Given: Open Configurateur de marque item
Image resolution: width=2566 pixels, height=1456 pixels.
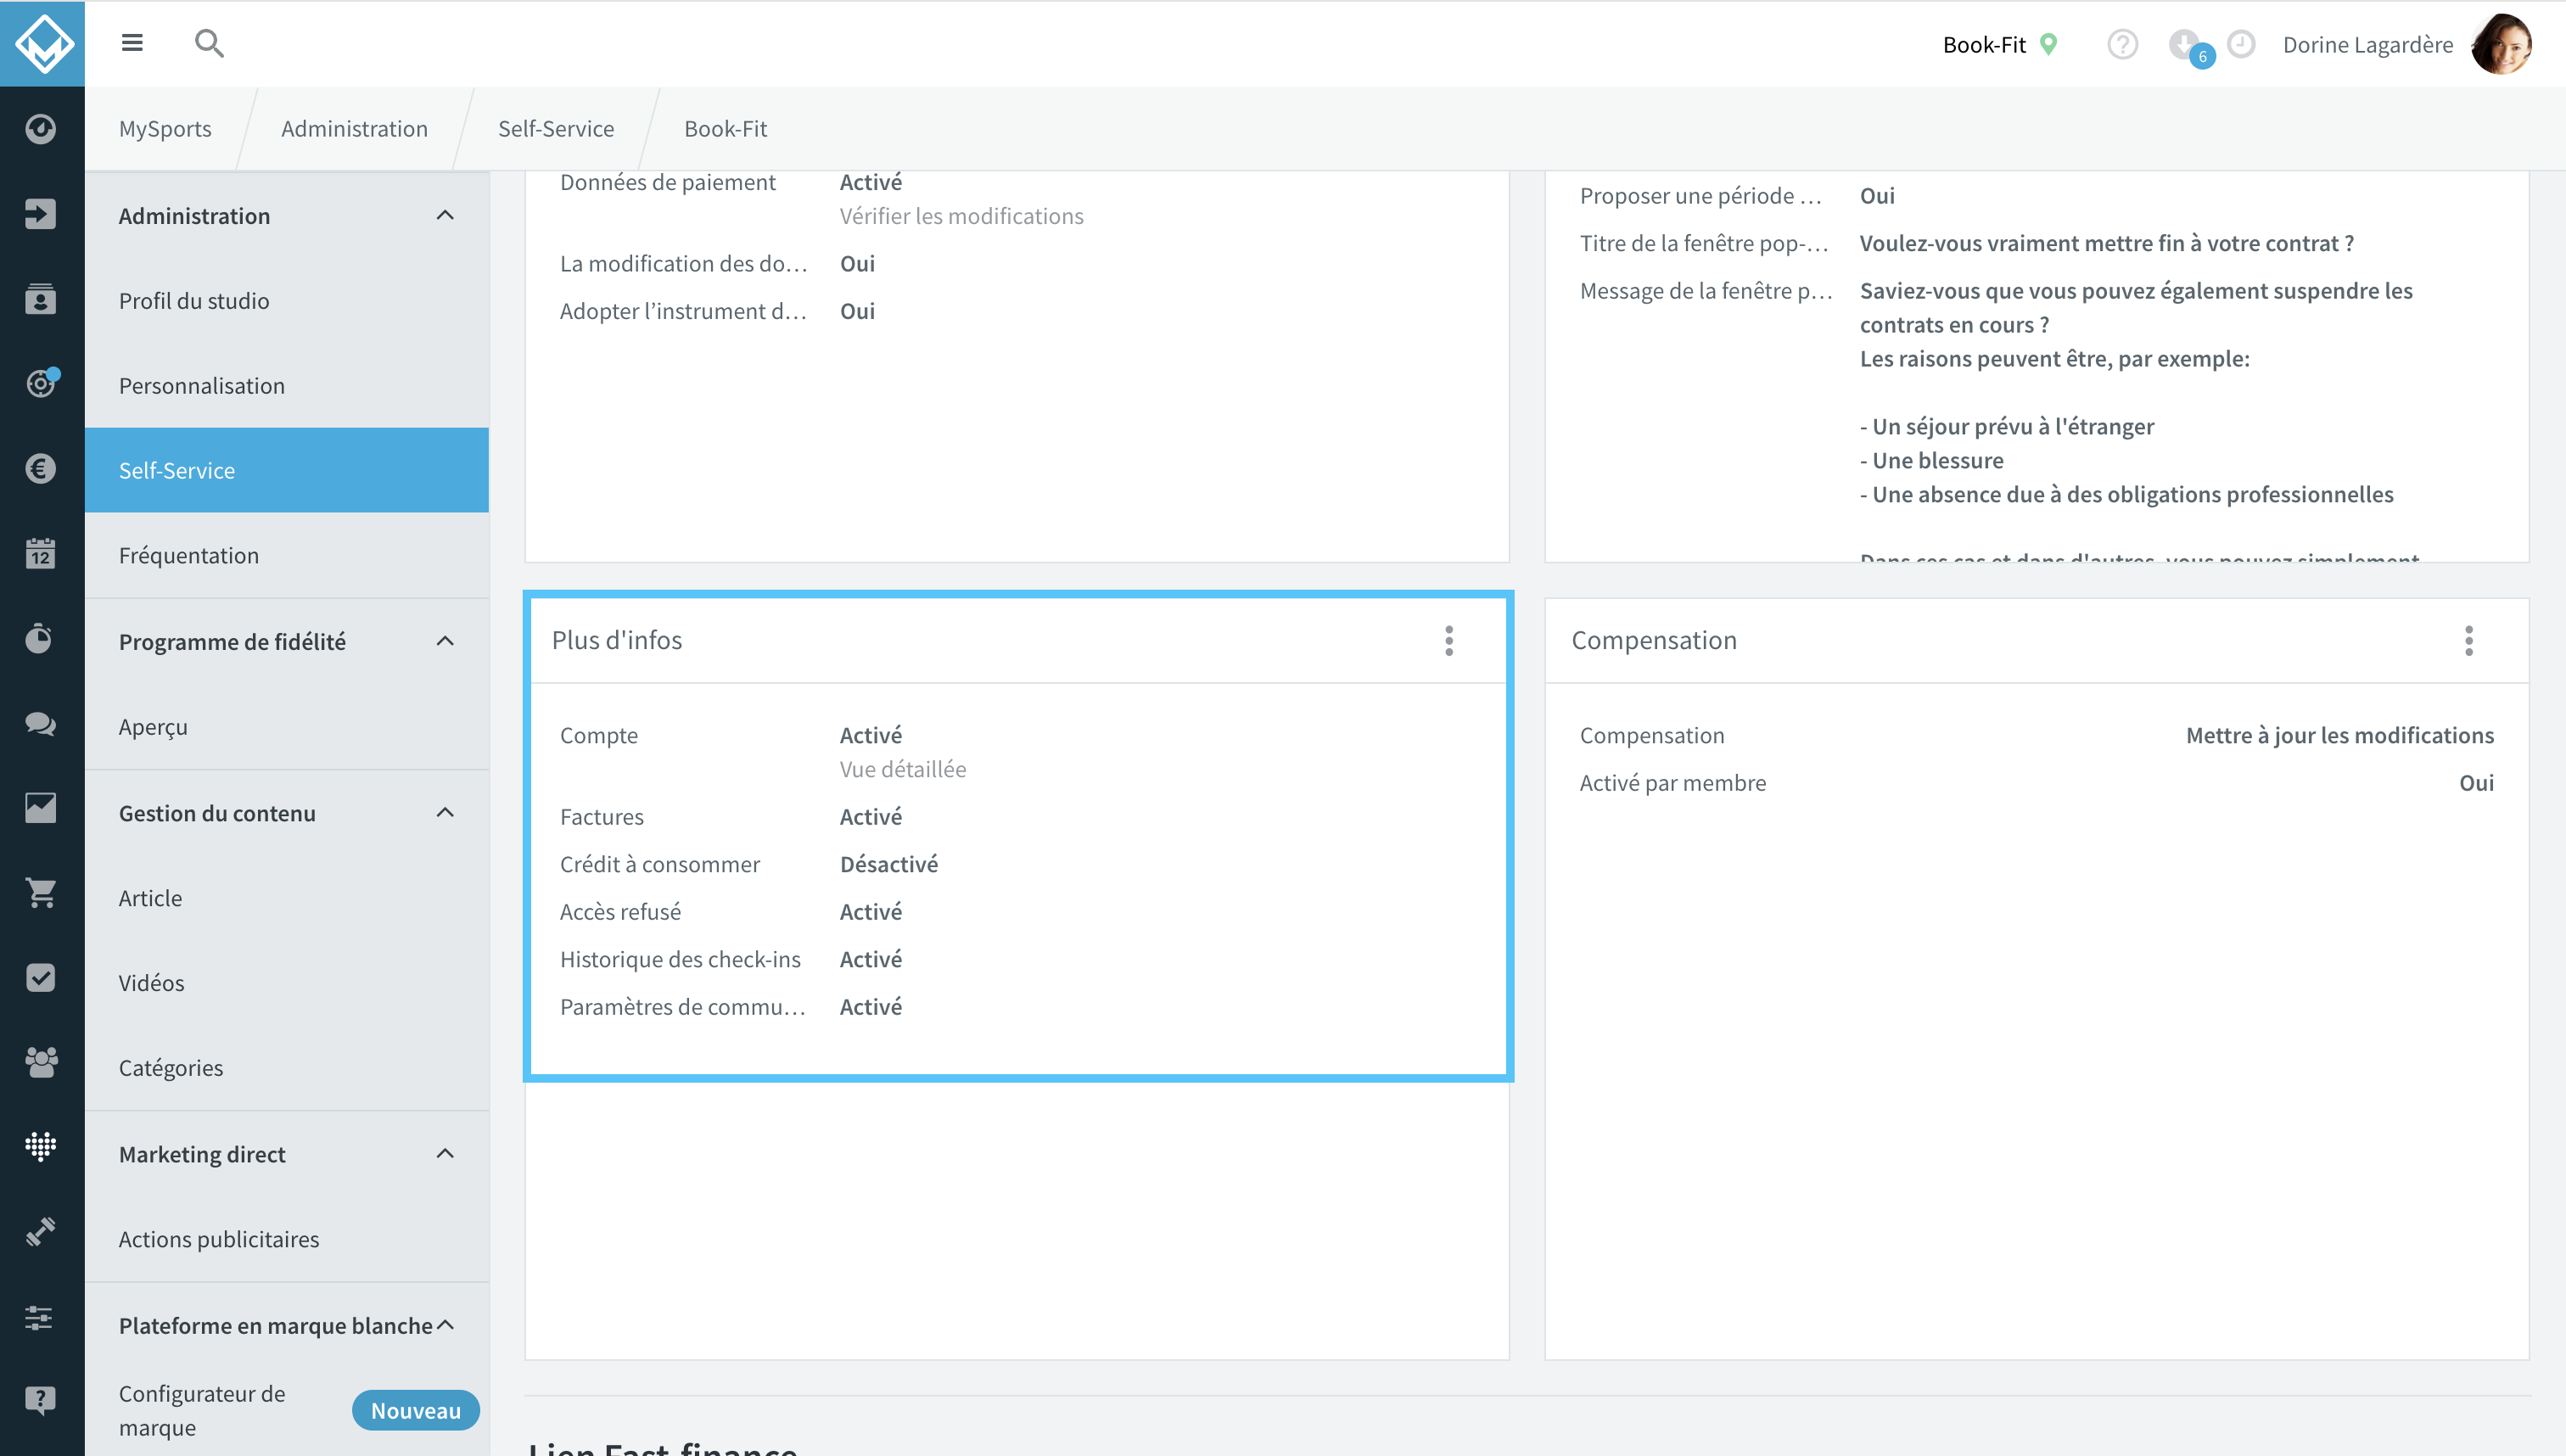Looking at the screenshot, I should coord(202,1410).
